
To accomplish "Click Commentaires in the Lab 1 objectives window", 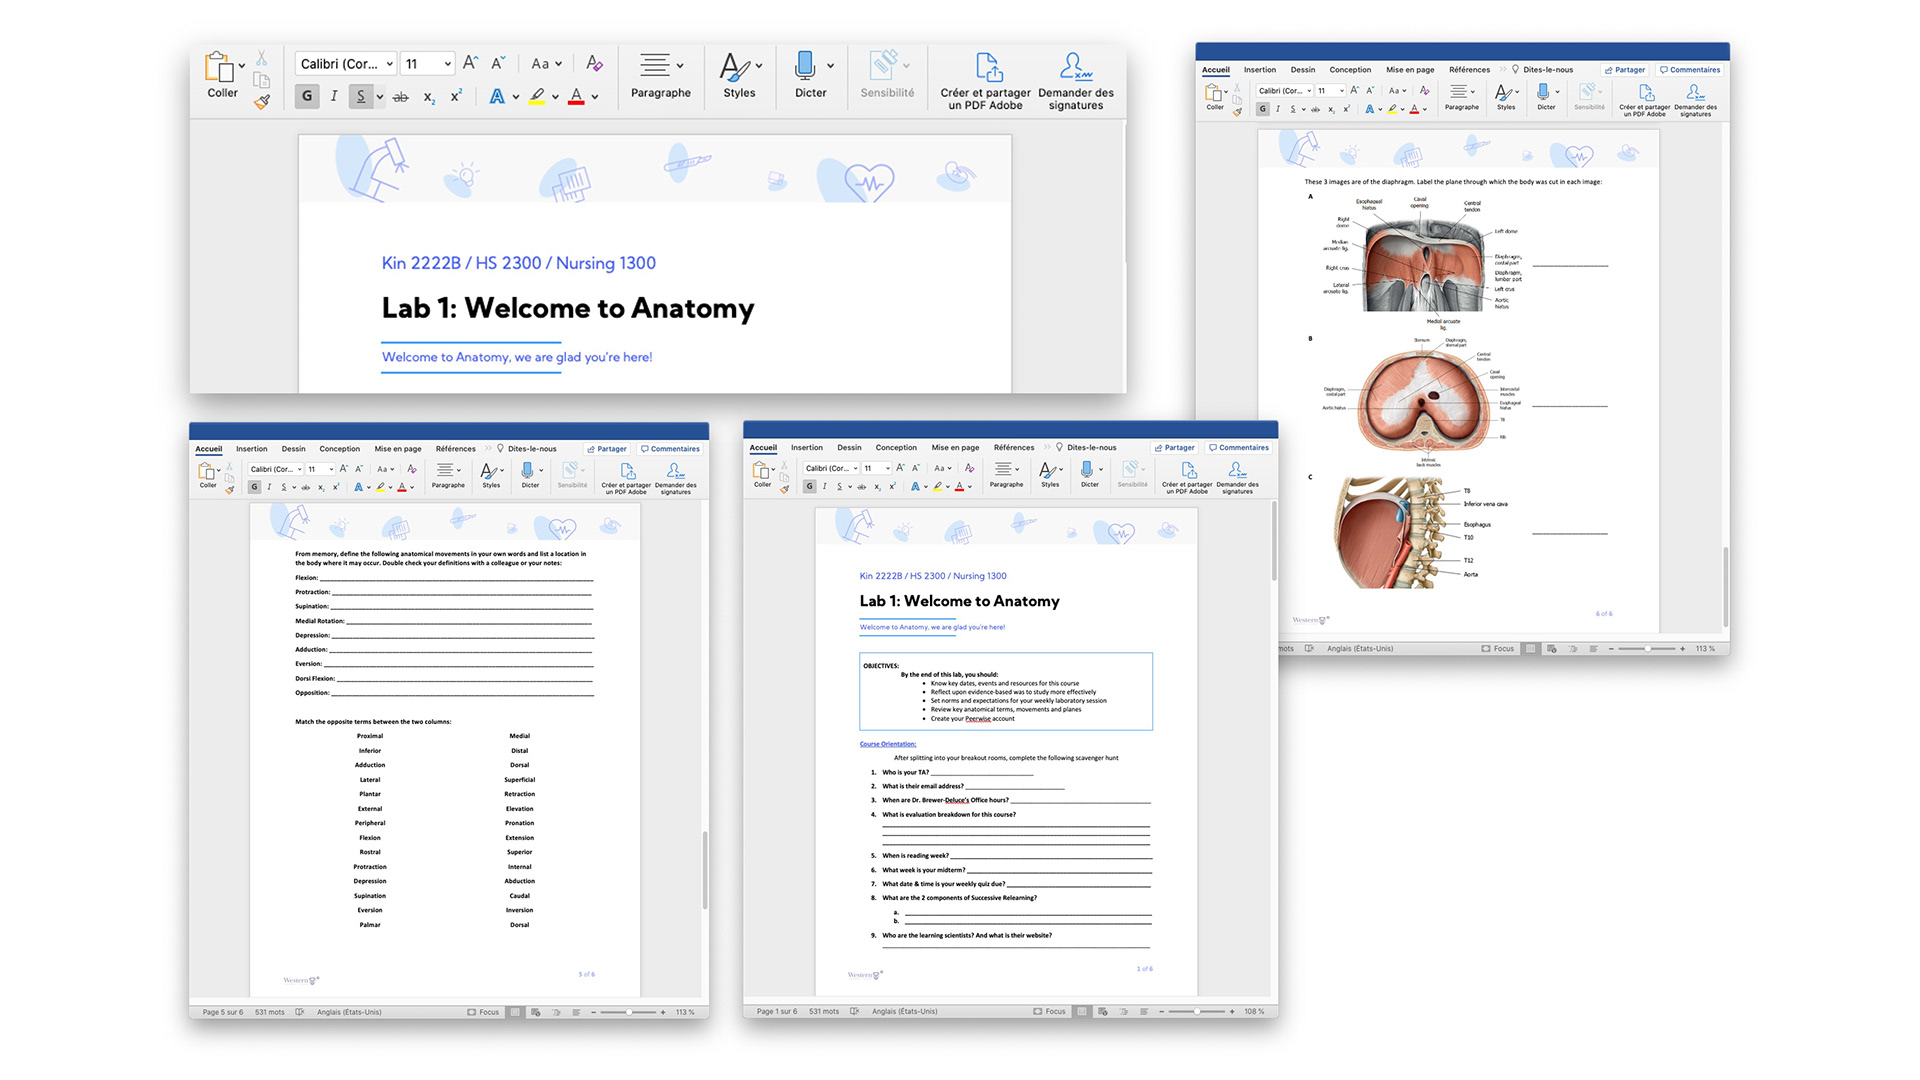I will click(1238, 448).
